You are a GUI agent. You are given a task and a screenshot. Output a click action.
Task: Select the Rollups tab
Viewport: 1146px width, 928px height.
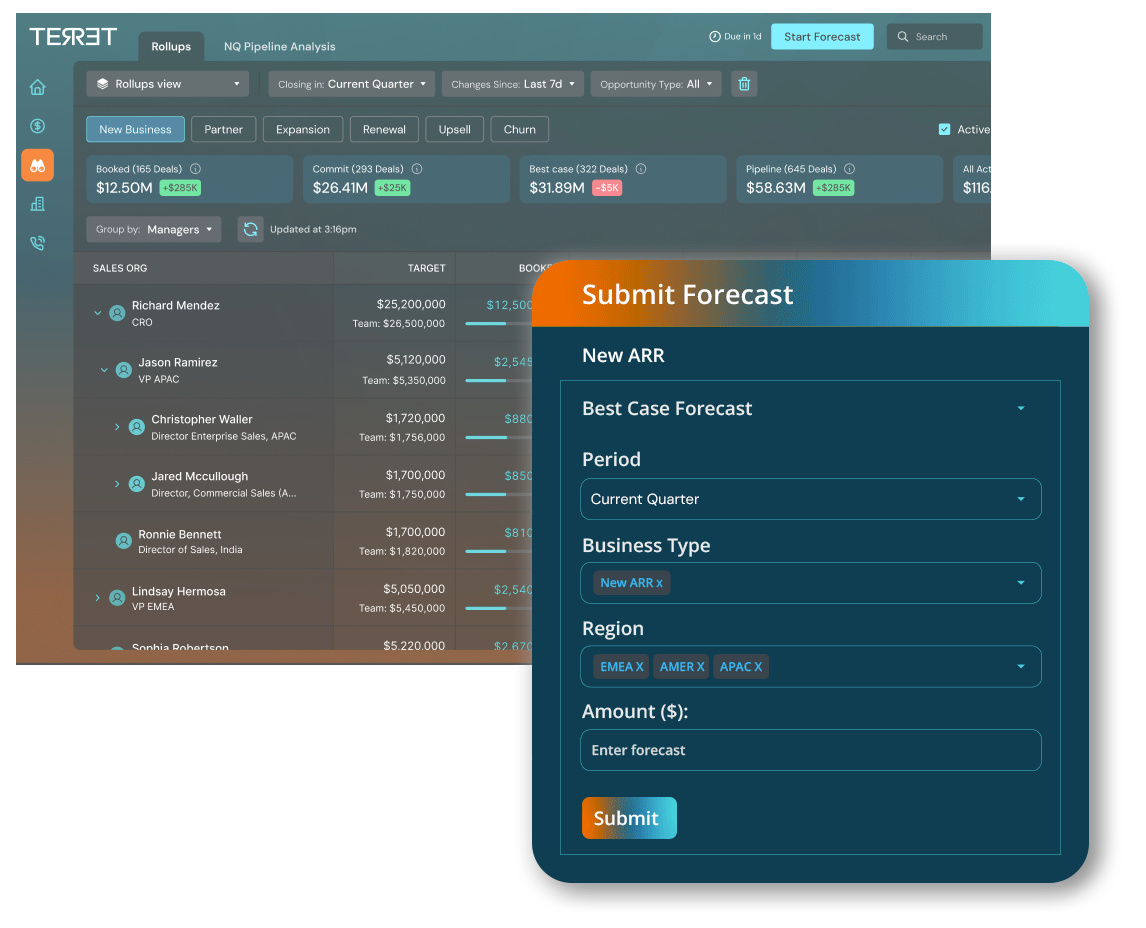click(x=171, y=46)
